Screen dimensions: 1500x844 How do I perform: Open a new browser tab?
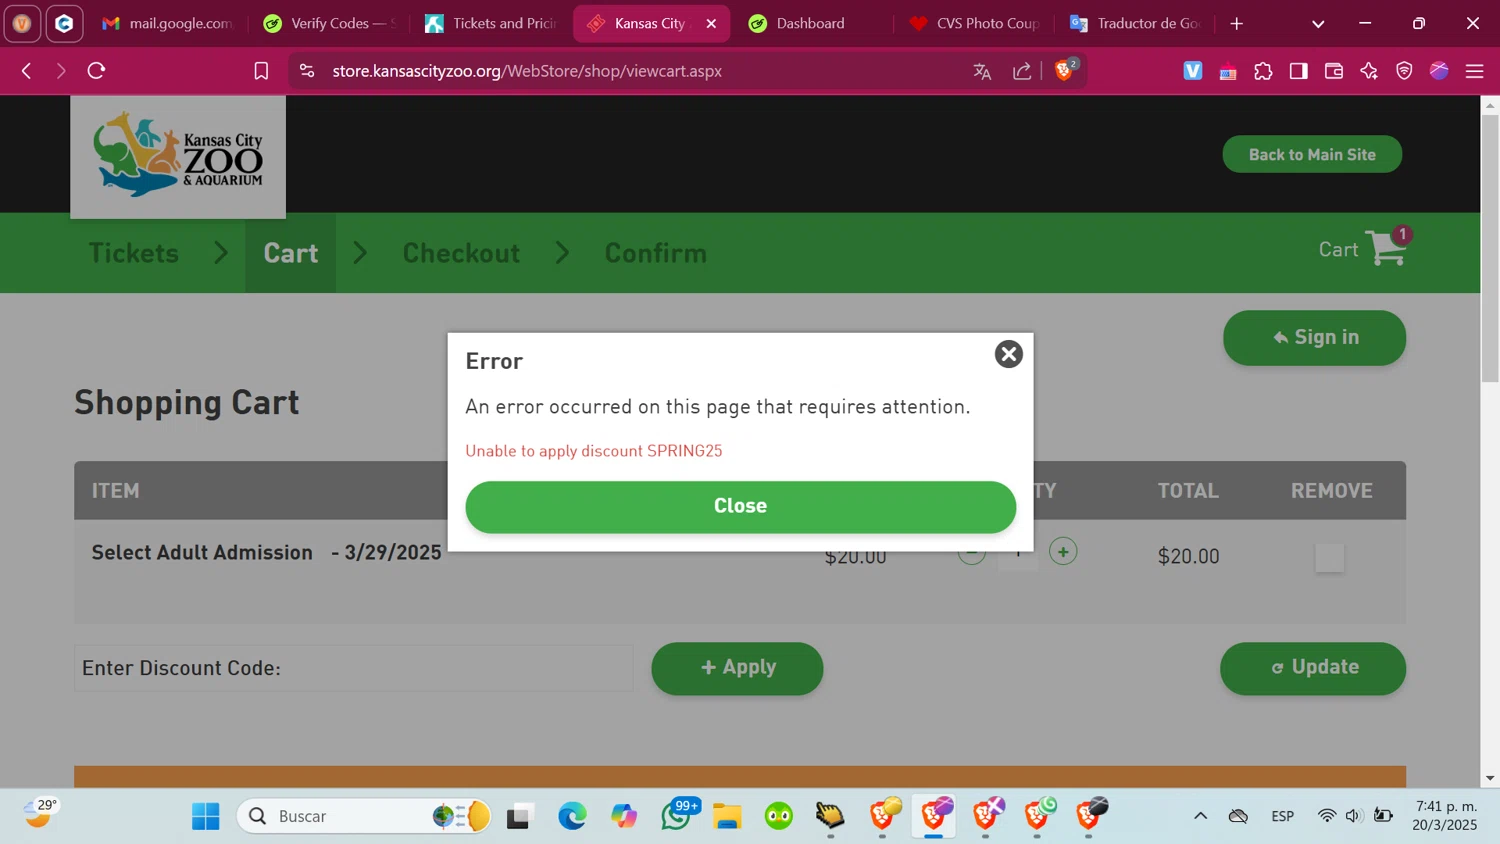pyautogui.click(x=1237, y=23)
